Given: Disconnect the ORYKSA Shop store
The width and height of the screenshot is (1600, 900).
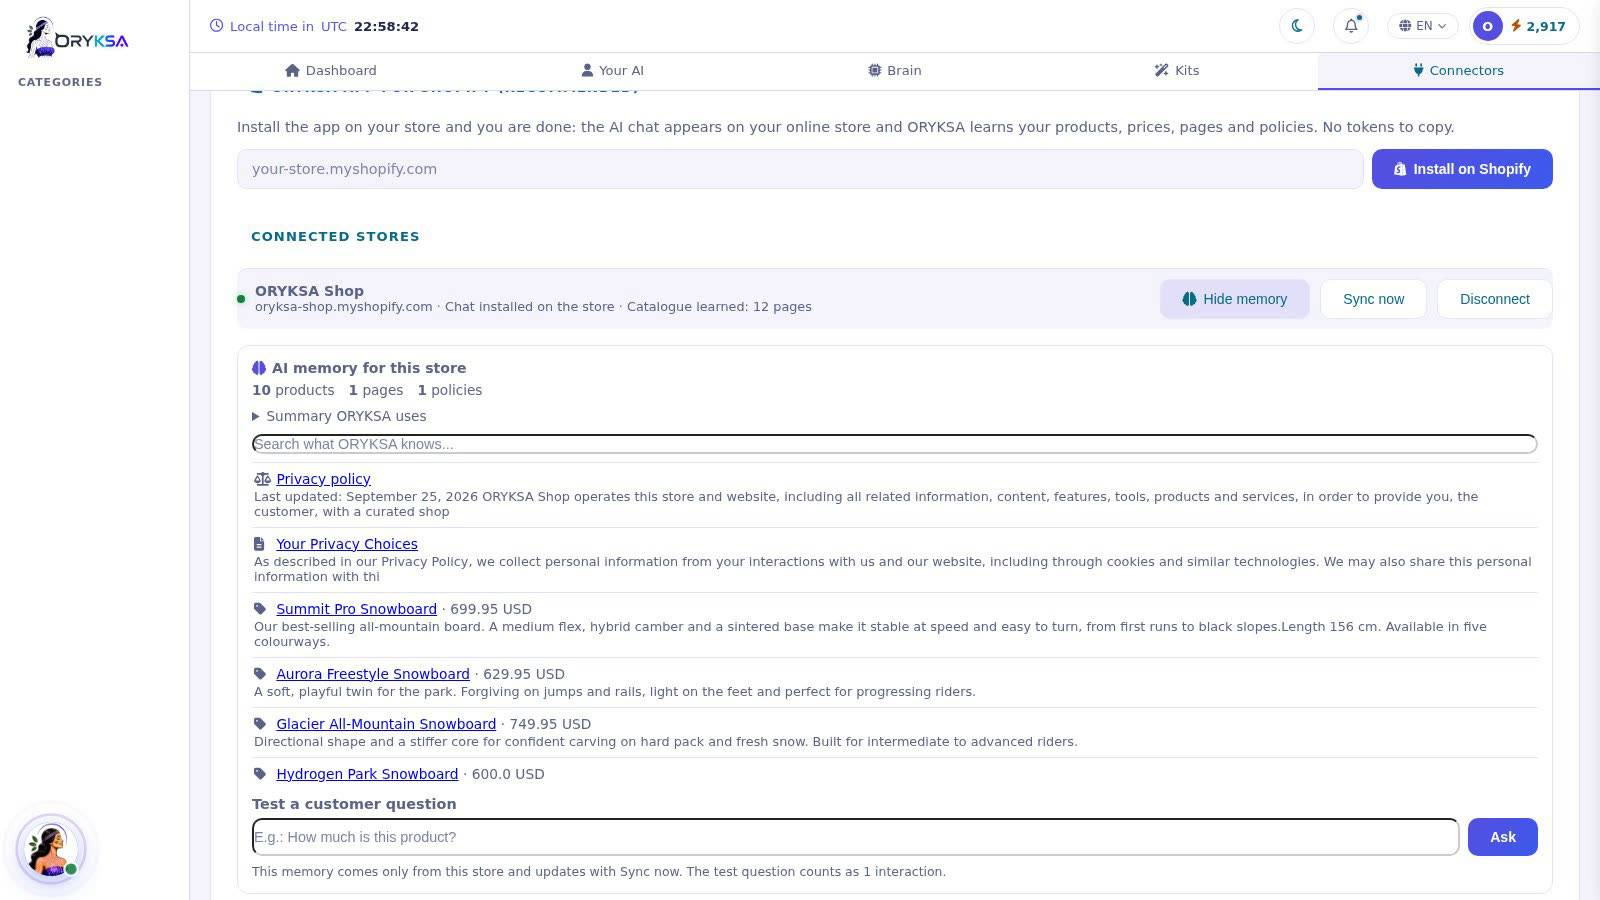Looking at the screenshot, I should pyautogui.click(x=1494, y=299).
